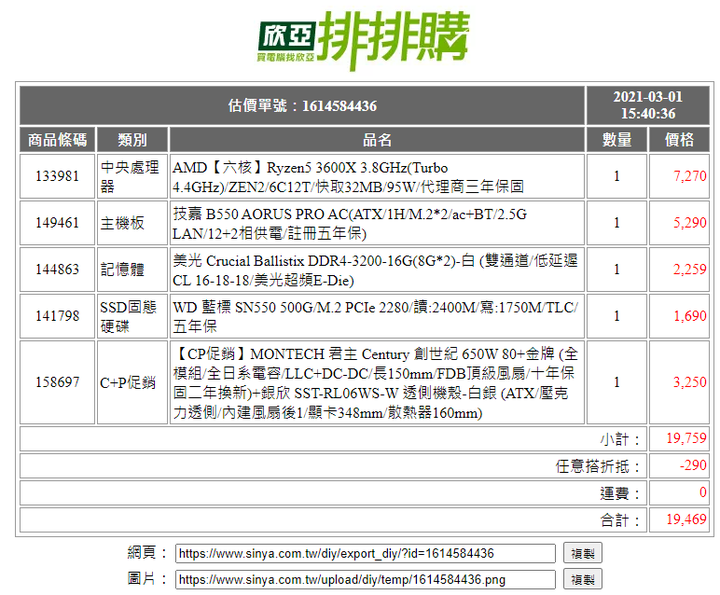
Task: Click the 合計 label
Action: pos(620,521)
